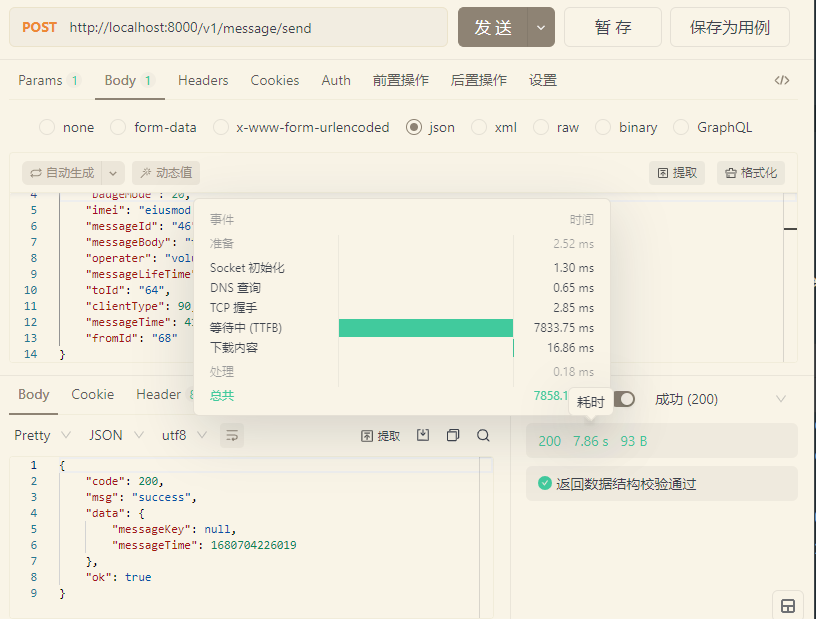Open the Cookie response tab
The height and width of the screenshot is (619, 816).
(x=93, y=394)
